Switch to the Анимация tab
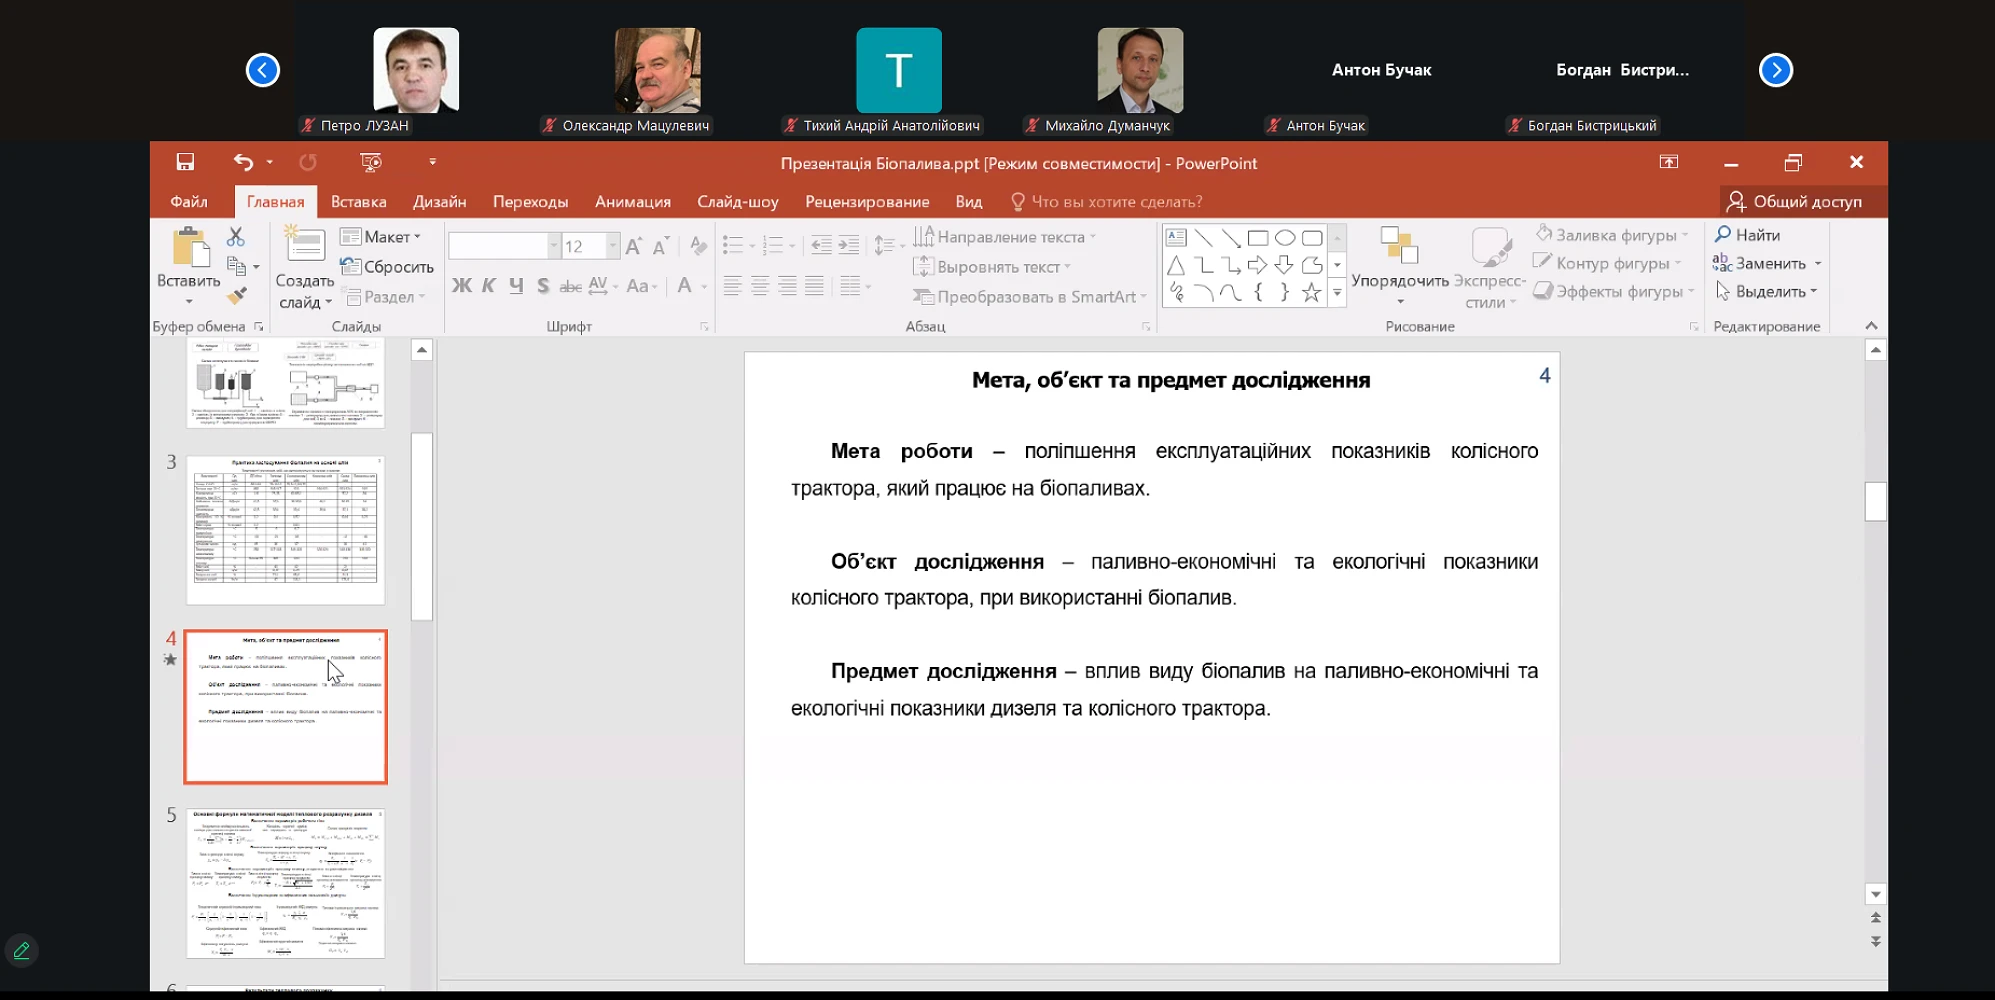Viewport: 1995px width, 1000px height. [x=632, y=202]
